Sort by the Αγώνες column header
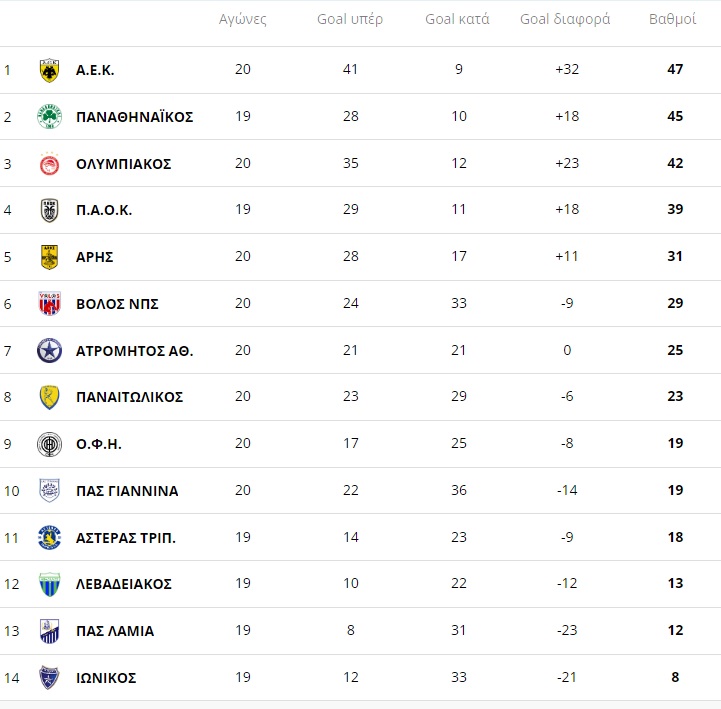The height and width of the screenshot is (709, 721). [x=242, y=19]
